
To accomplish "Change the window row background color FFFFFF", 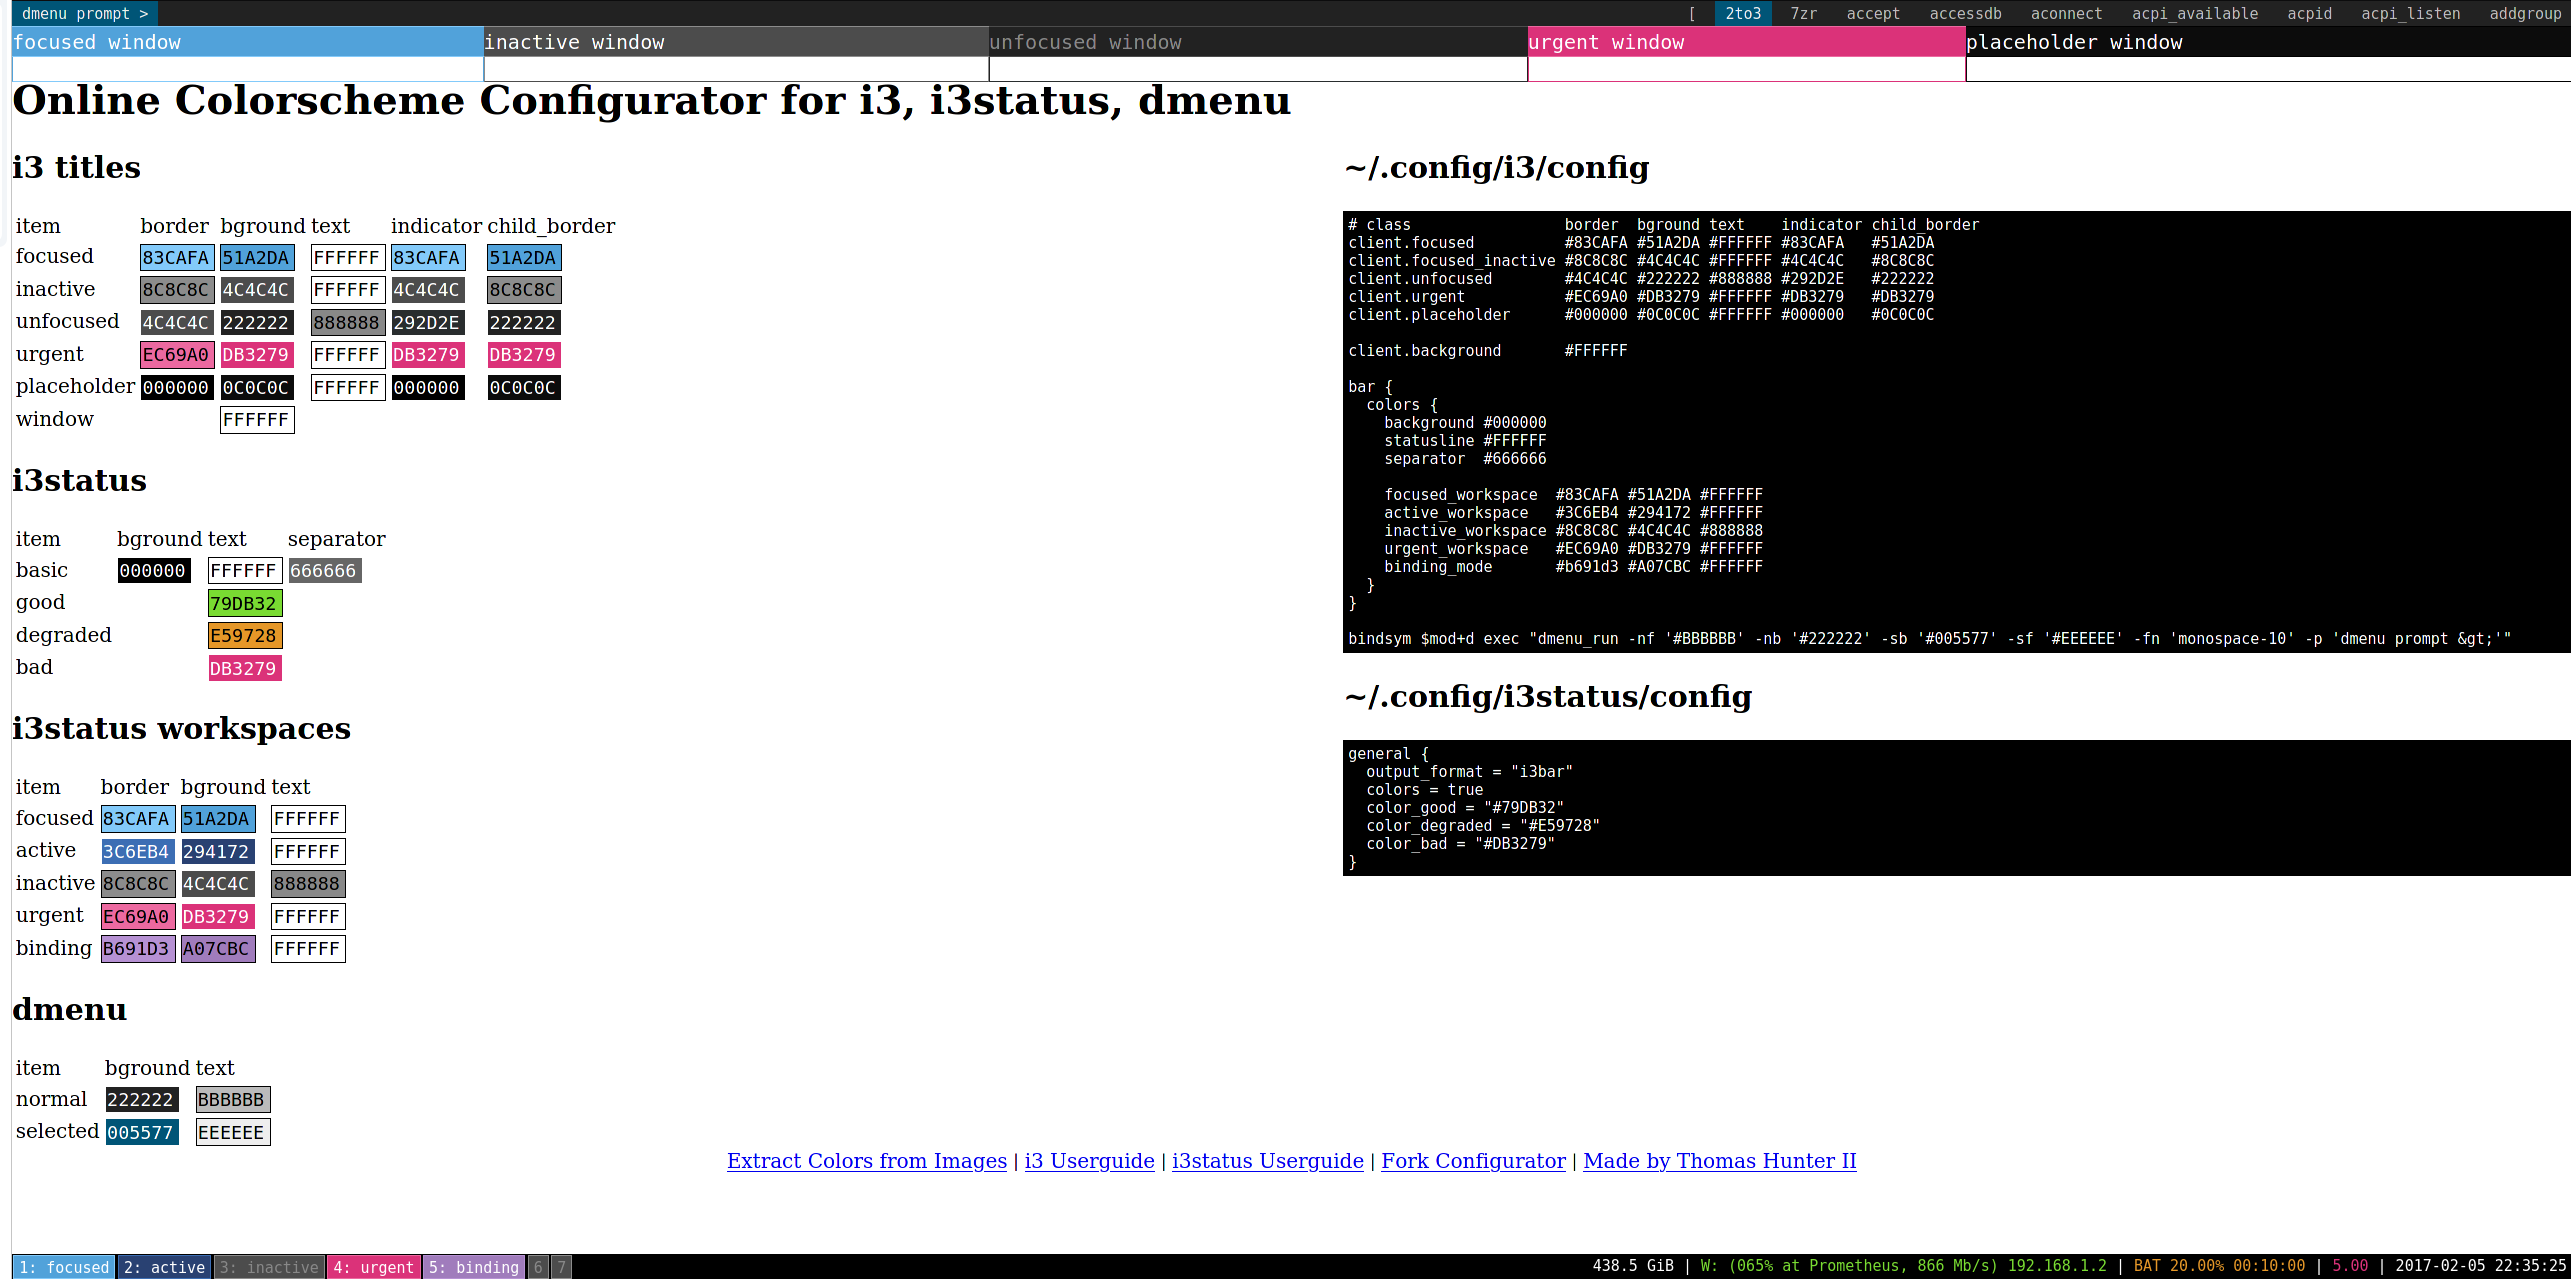I will [x=257, y=420].
